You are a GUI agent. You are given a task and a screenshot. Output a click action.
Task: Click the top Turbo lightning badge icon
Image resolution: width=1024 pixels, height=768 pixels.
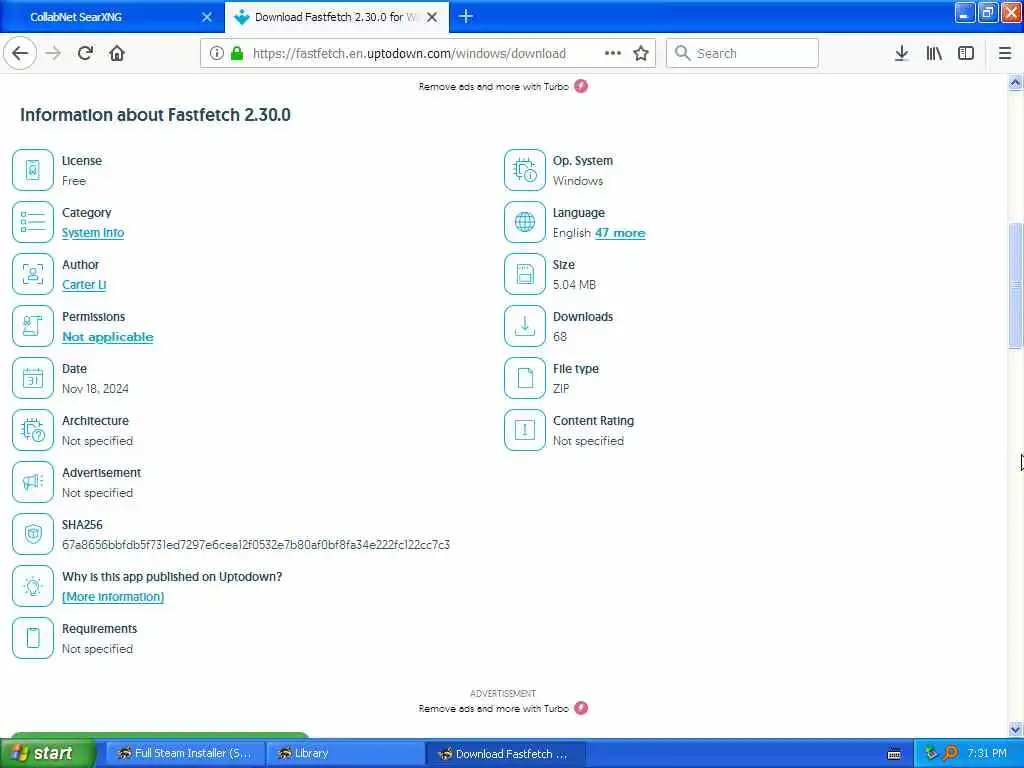tap(581, 86)
